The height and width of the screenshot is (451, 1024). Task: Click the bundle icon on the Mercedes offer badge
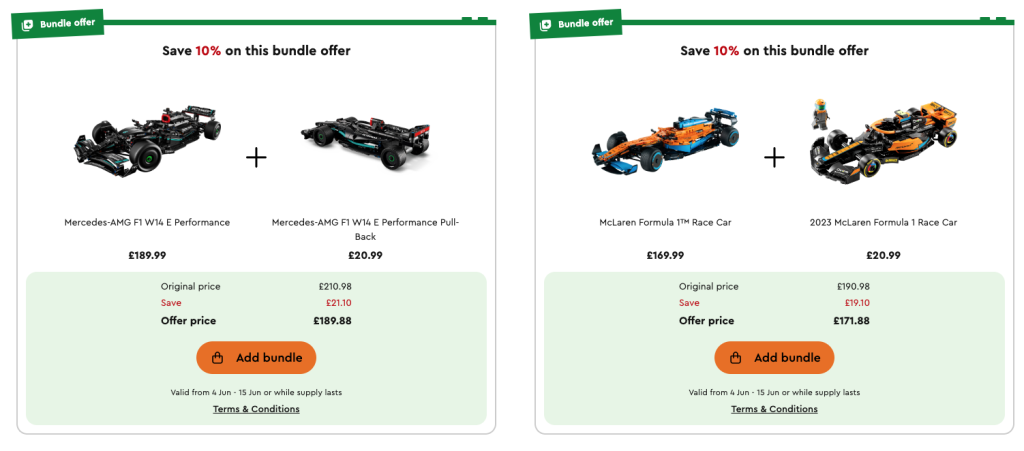(x=28, y=25)
